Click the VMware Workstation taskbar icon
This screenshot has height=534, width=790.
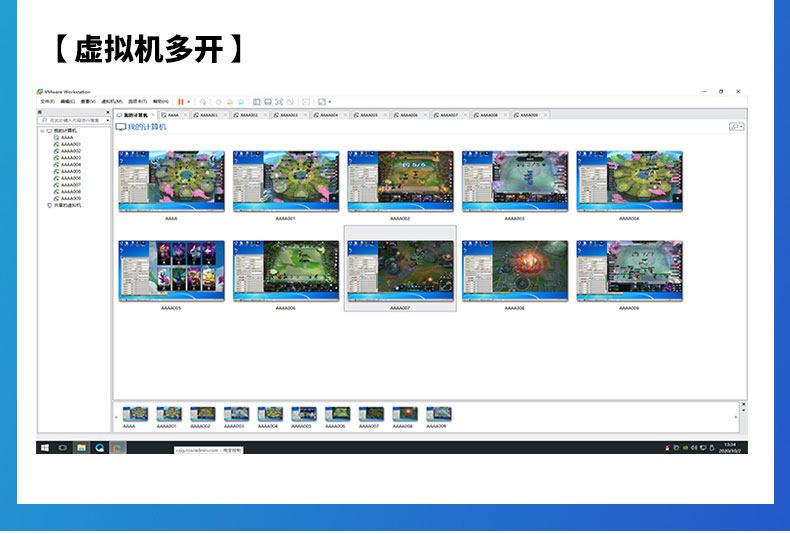(x=118, y=447)
